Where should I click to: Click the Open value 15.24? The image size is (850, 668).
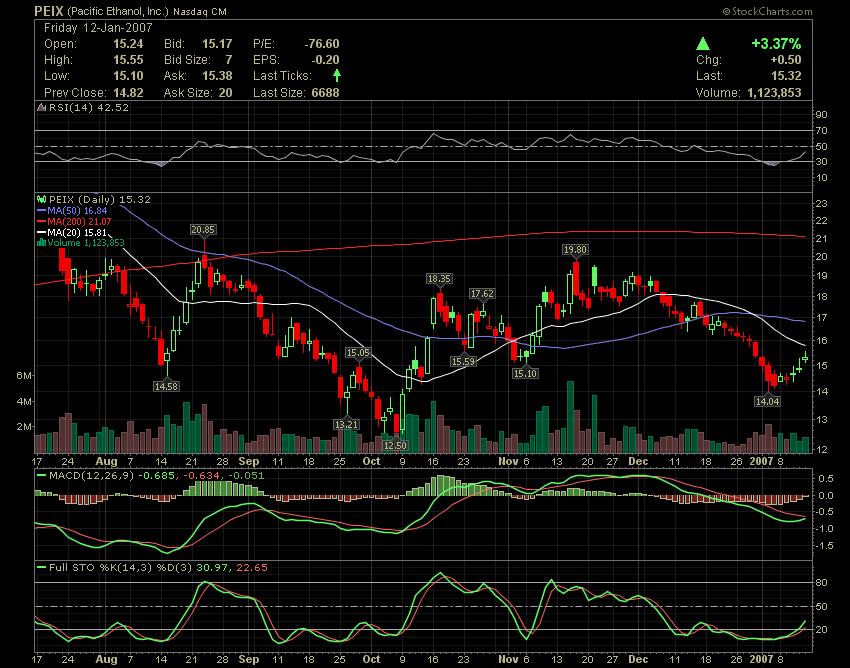128,44
